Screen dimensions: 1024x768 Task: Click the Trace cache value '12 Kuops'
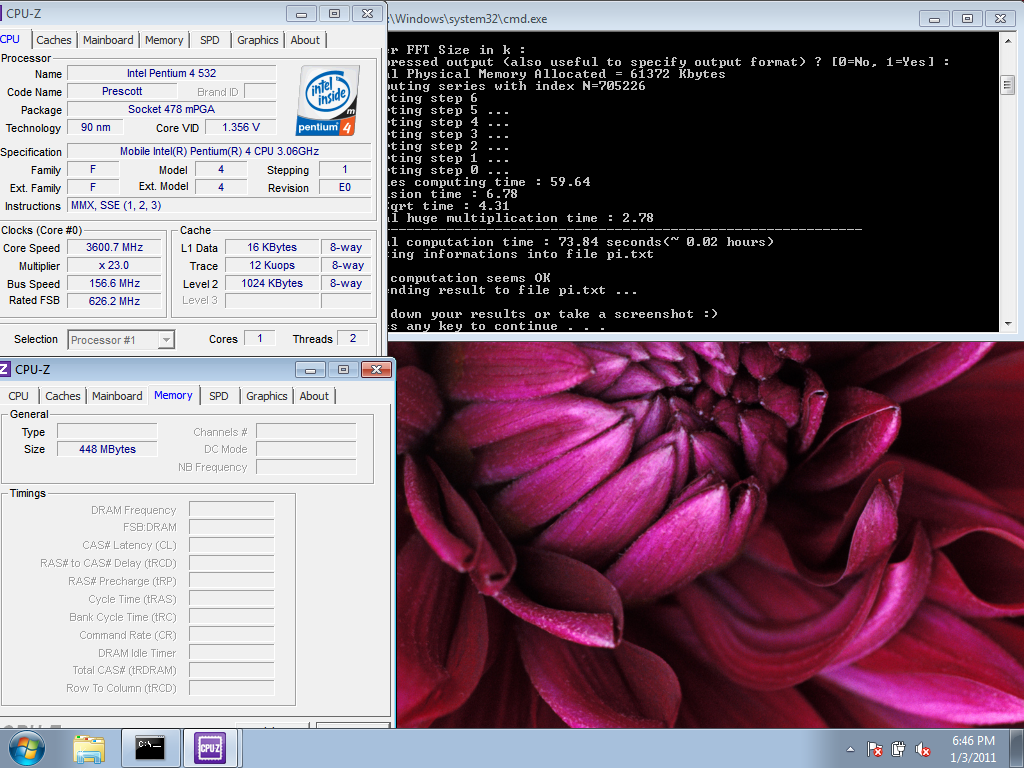point(272,265)
